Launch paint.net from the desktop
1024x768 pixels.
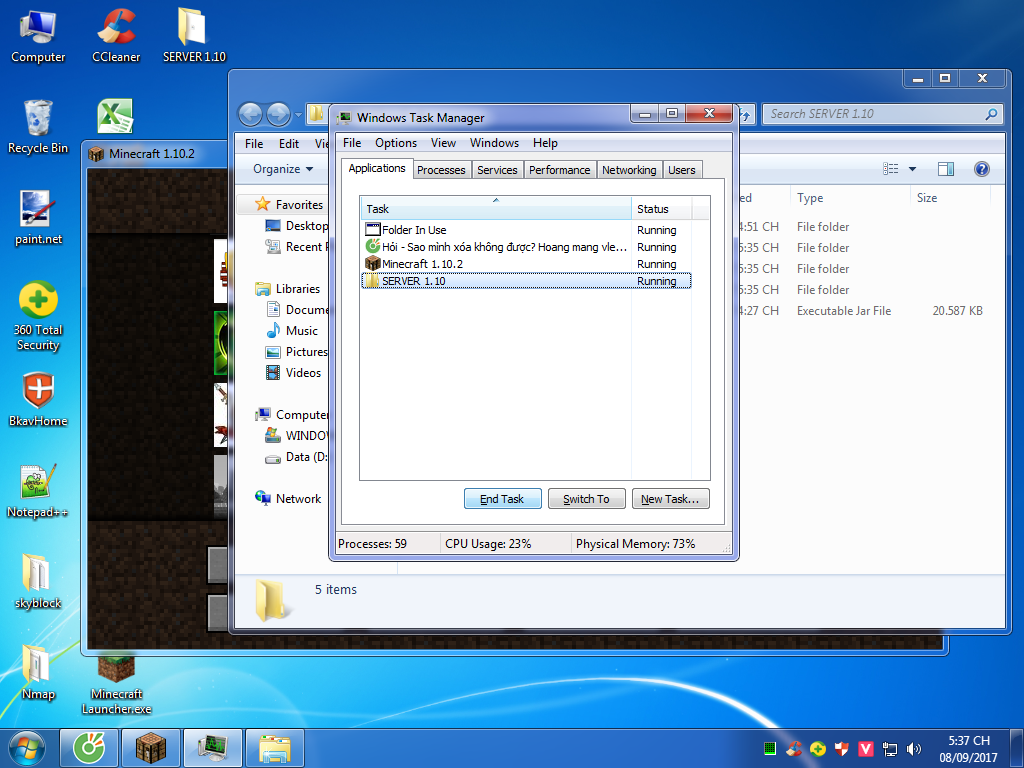[38, 219]
